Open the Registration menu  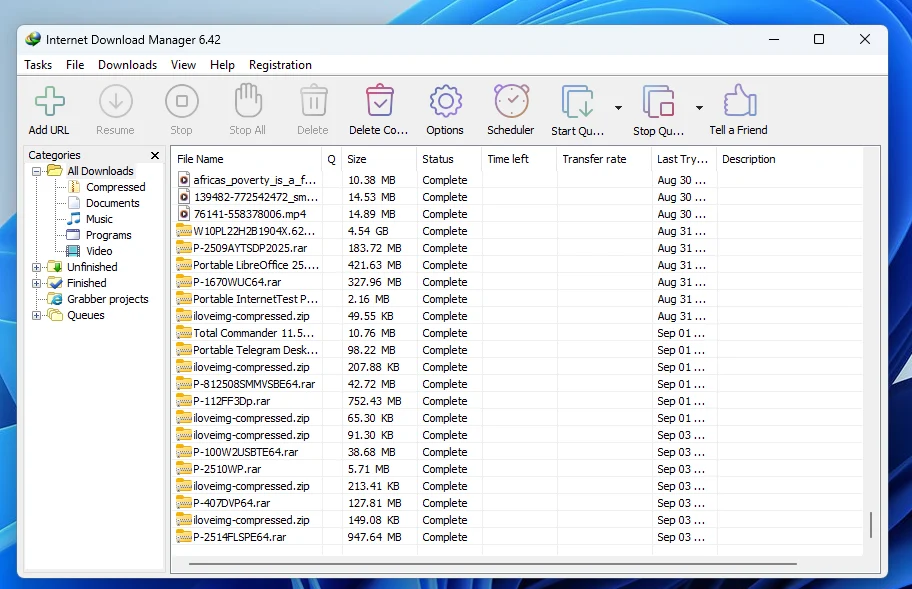pos(280,65)
